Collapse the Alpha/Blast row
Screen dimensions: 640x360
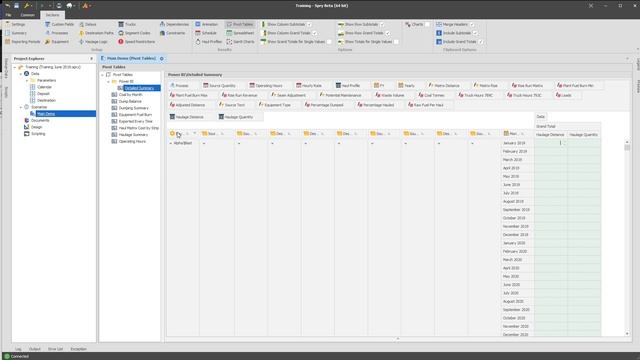point(171,143)
